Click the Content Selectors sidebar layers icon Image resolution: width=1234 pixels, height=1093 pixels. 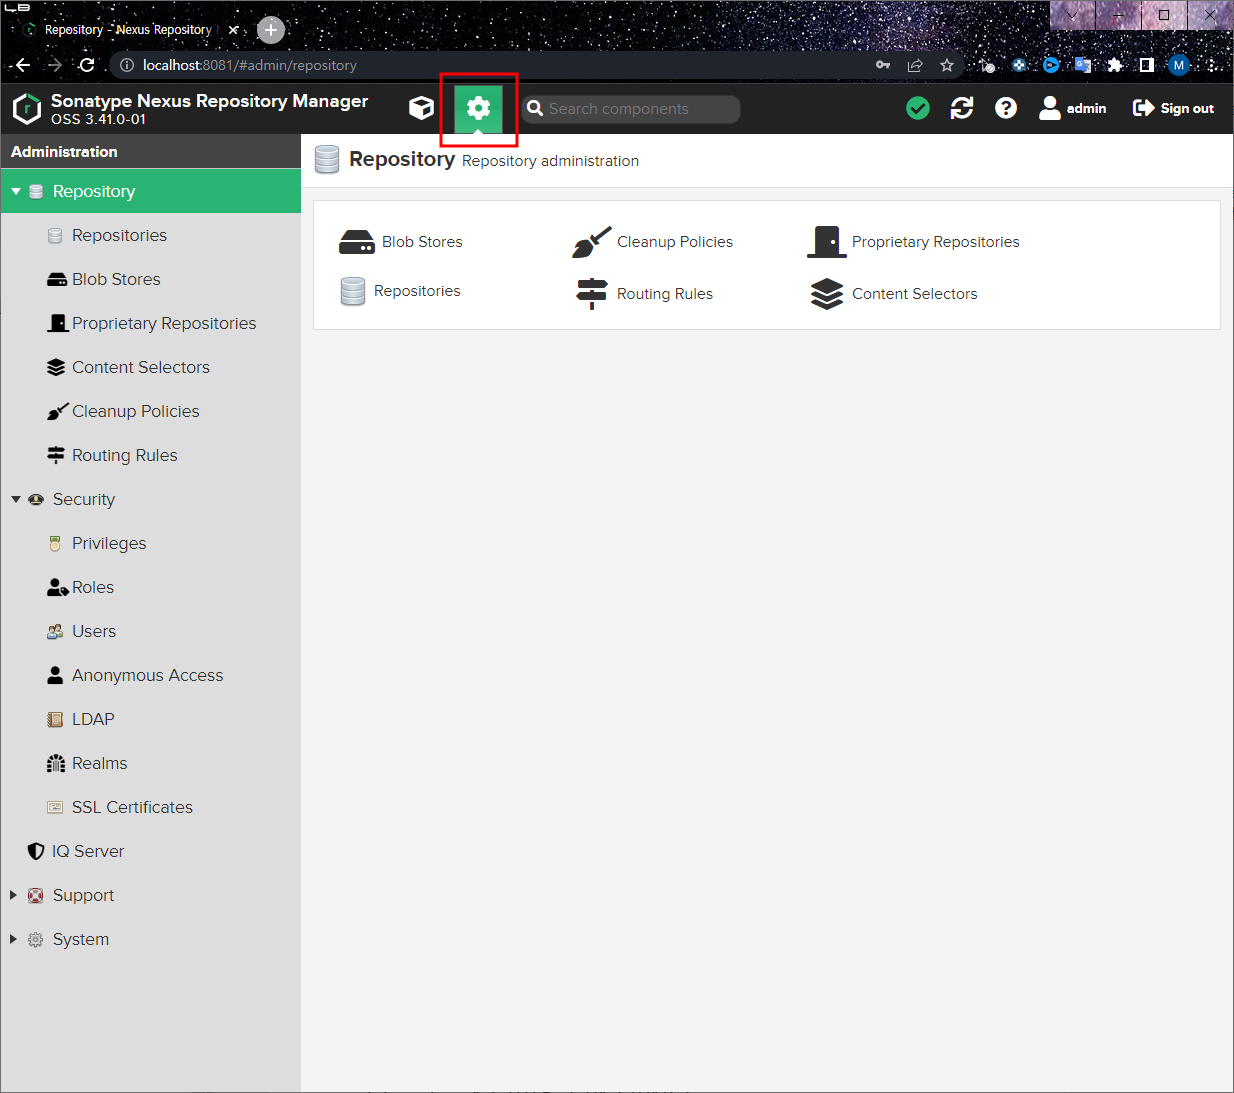tap(56, 367)
